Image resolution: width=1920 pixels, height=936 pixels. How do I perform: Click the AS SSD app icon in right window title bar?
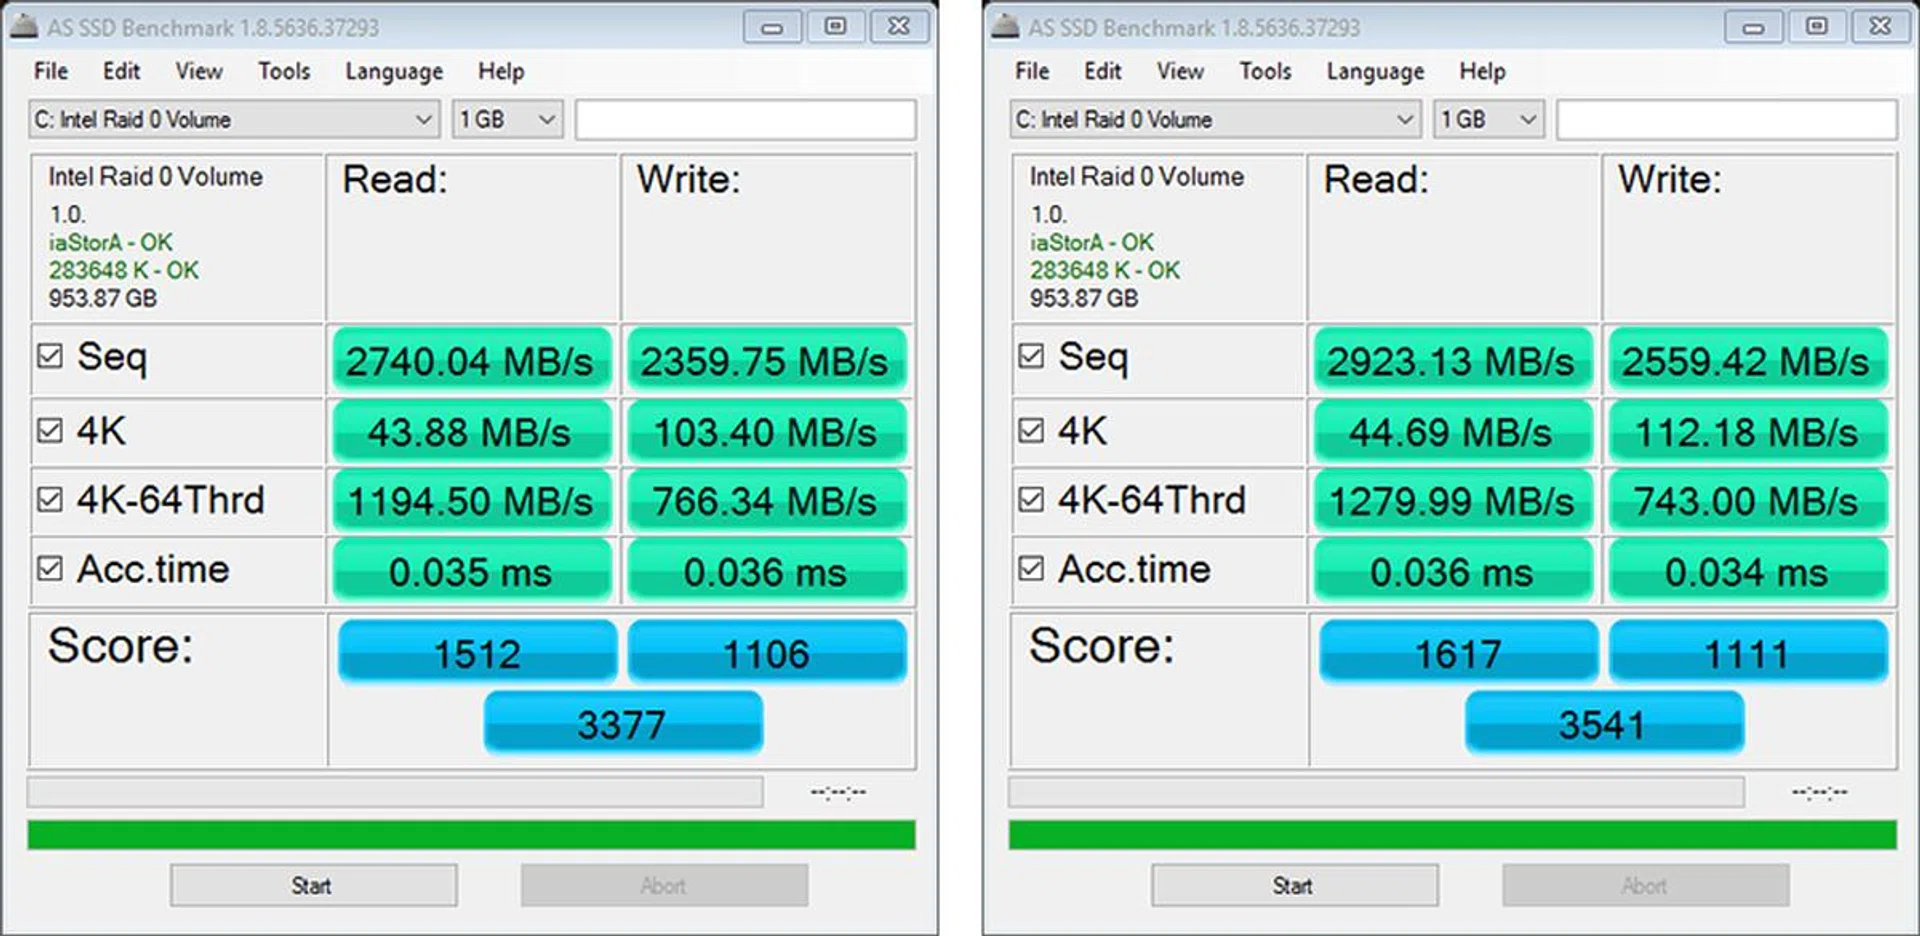[1005, 26]
